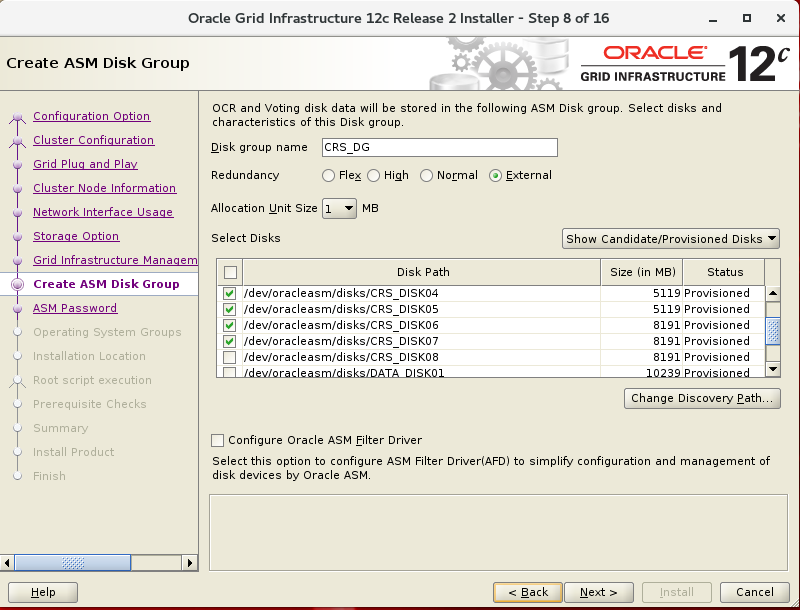Check the CRS_DISK08 disk checkbox

coord(230,357)
